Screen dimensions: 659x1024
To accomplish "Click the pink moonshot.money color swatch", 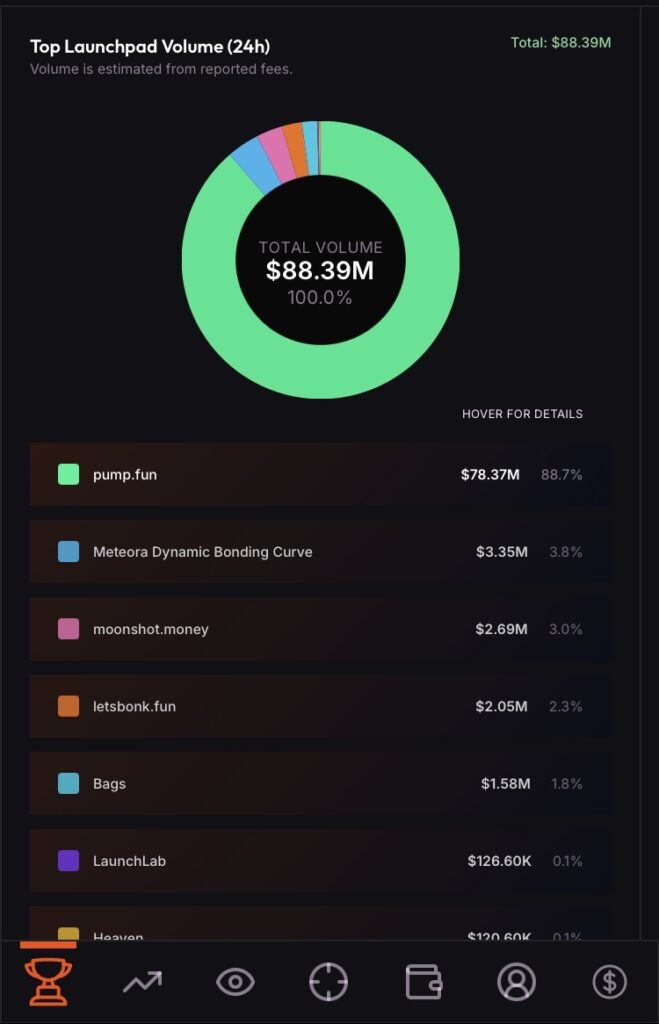I will pos(69,629).
